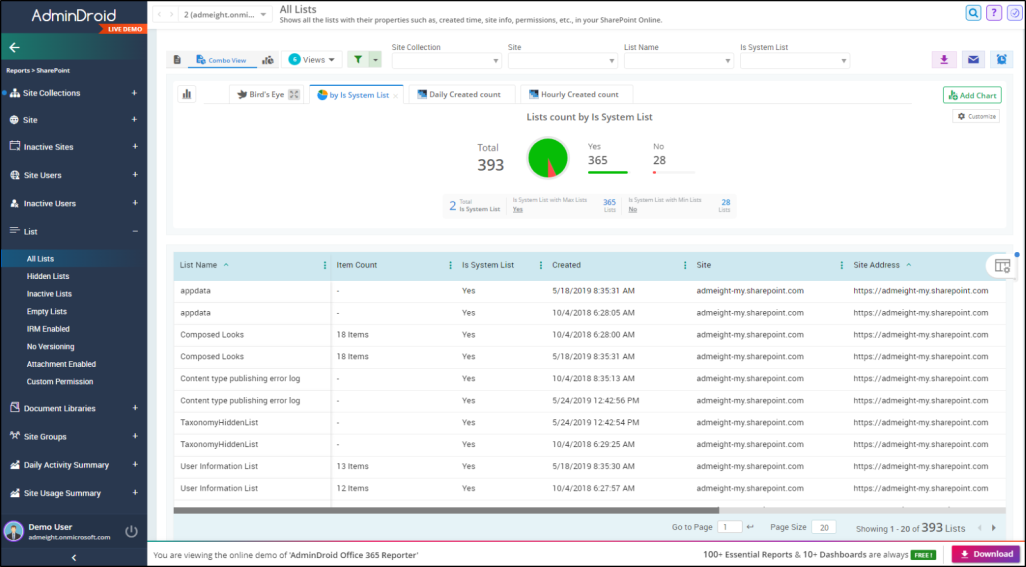This screenshot has height=567, width=1026.
Task: Open Inactive Lists report
Action: point(49,294)
